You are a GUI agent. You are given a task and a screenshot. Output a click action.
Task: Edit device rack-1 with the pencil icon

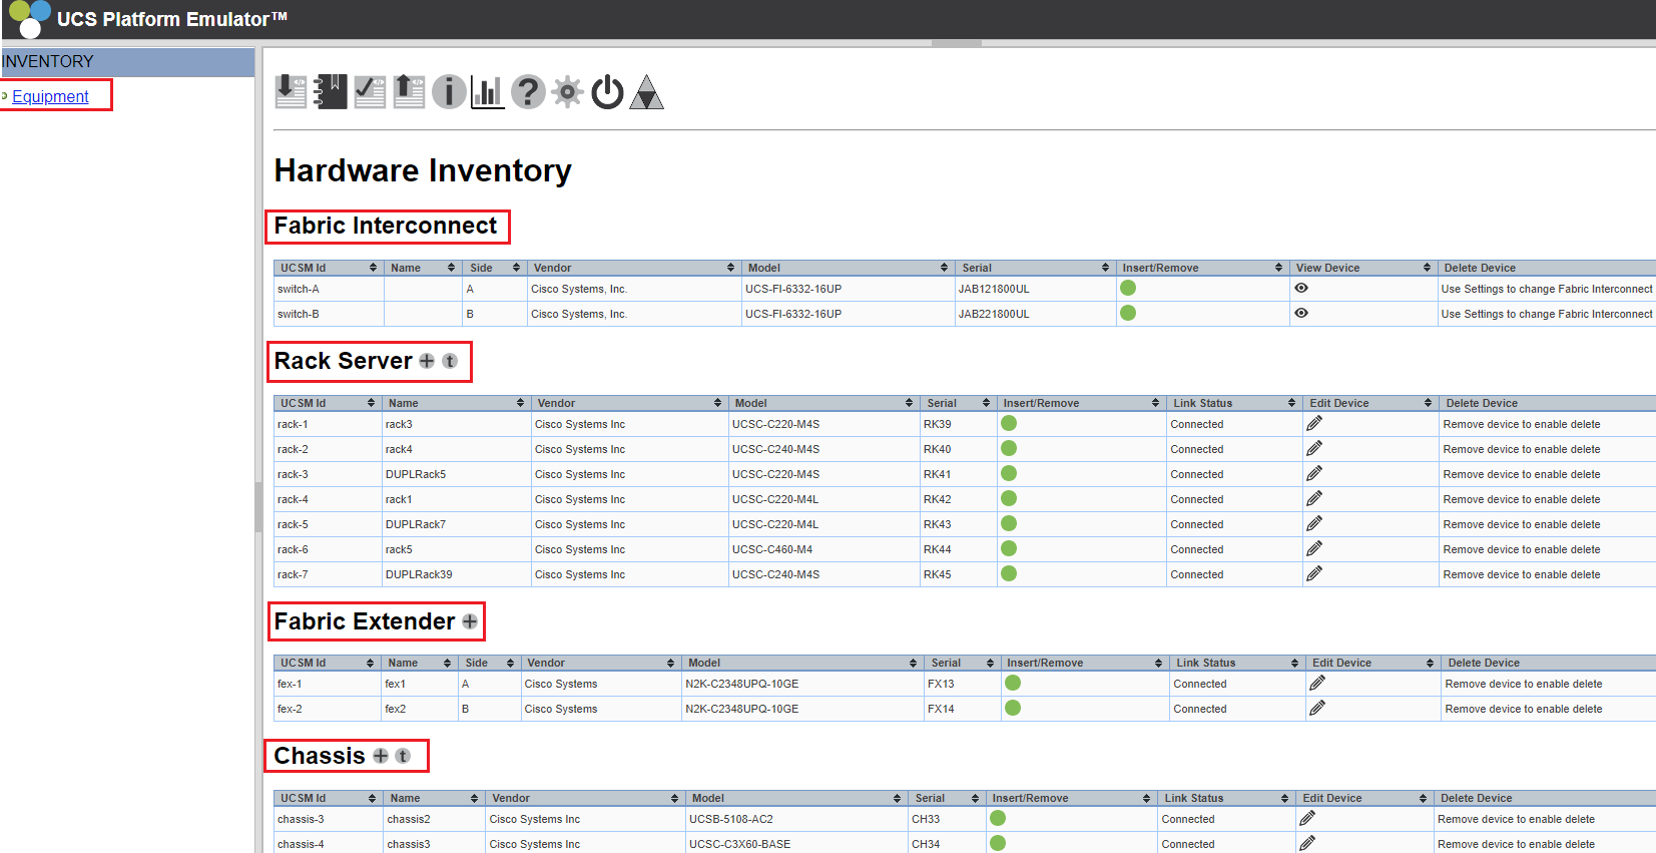[x=1315, y=423]
